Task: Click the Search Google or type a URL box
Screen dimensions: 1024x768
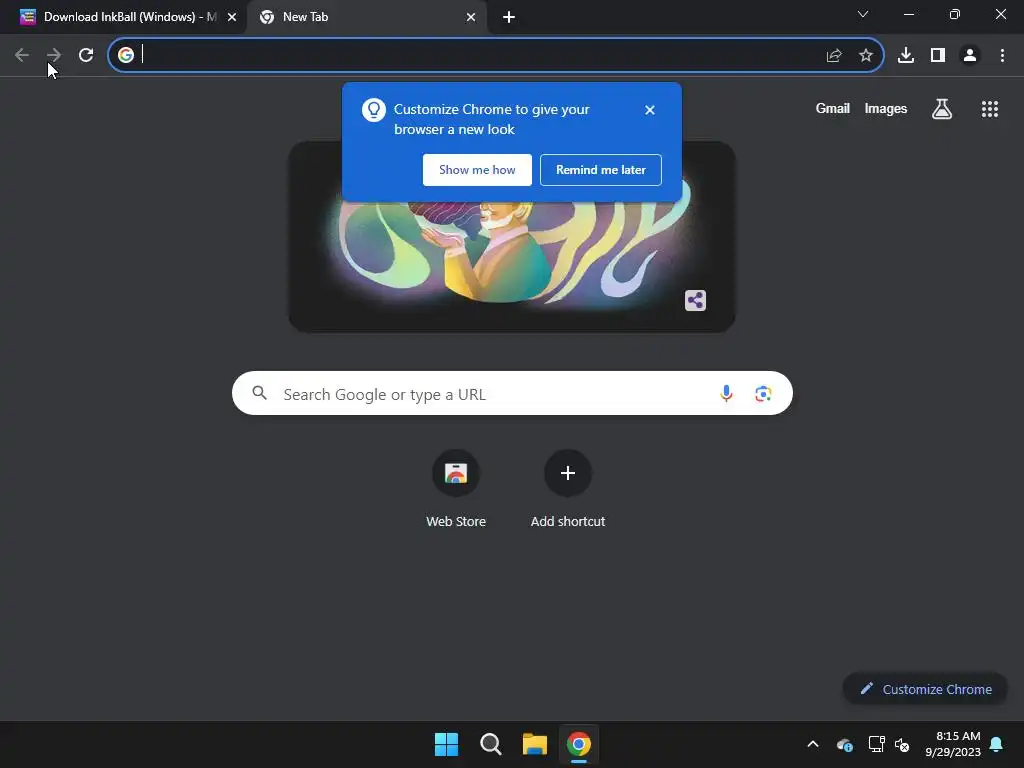Action: [512, 393]
